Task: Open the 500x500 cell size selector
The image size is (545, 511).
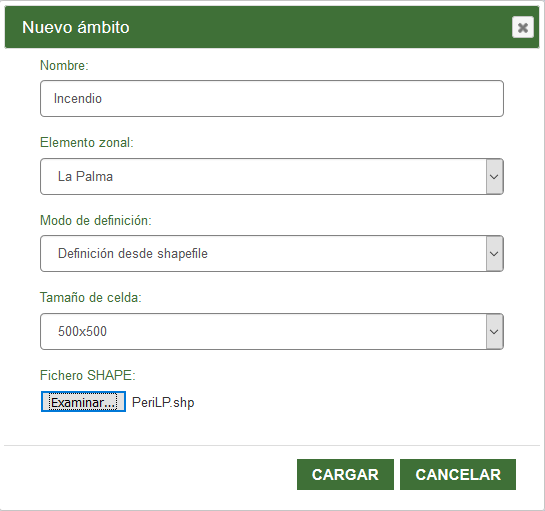Action: point(272,332)
